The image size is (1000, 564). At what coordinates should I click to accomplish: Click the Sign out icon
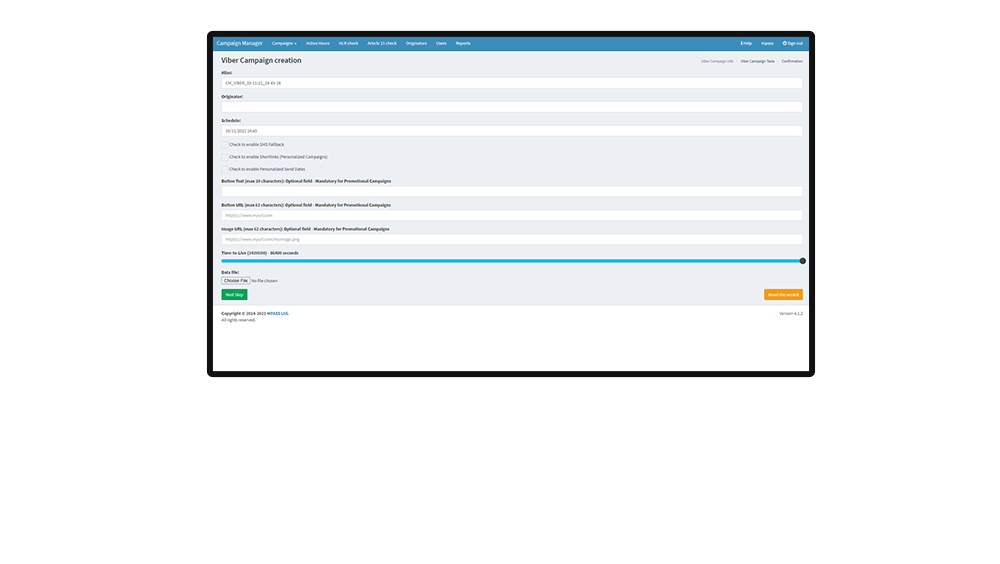(785, 44)
